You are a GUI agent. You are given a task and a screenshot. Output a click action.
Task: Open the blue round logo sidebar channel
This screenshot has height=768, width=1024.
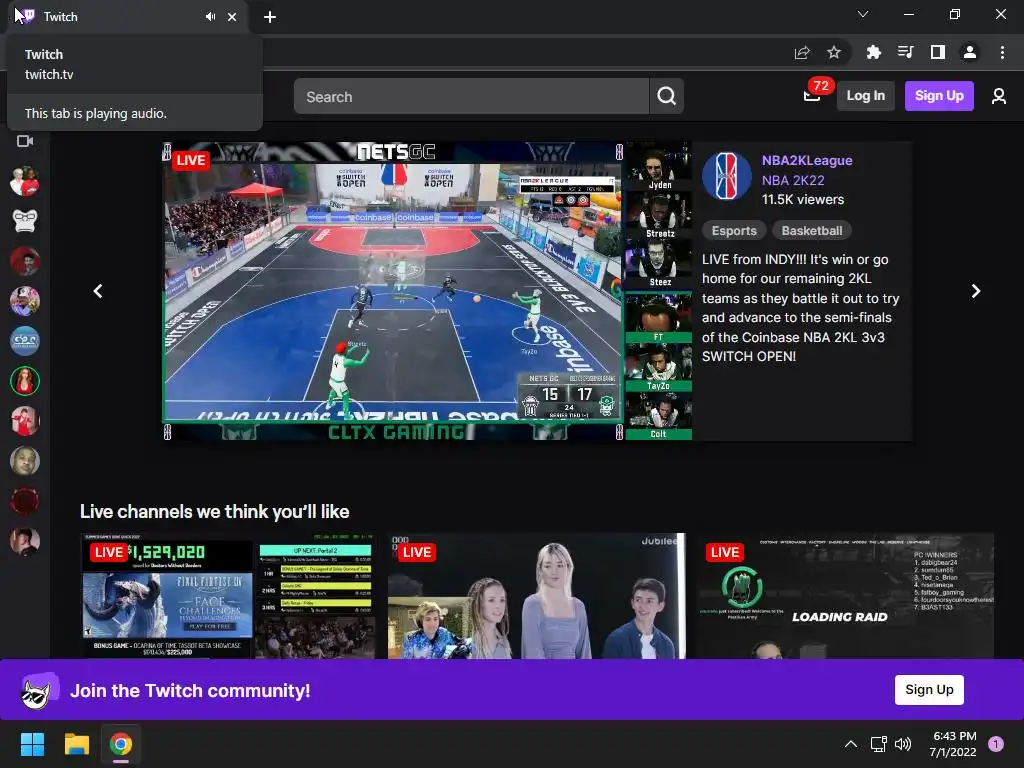pos(25,341)
